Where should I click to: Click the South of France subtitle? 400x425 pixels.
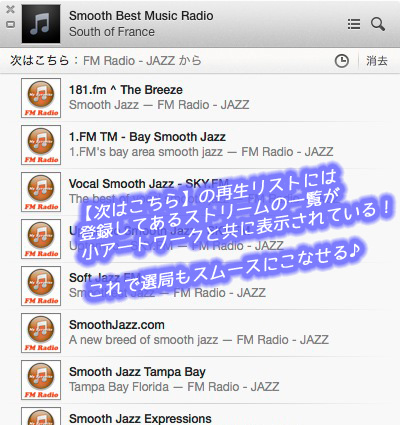click(x=112, y=32)
